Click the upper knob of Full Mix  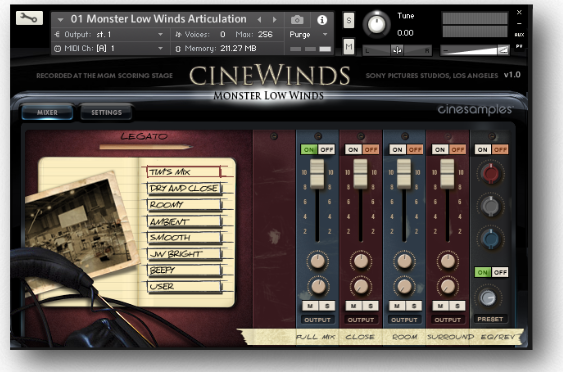(x=317, y=261)
